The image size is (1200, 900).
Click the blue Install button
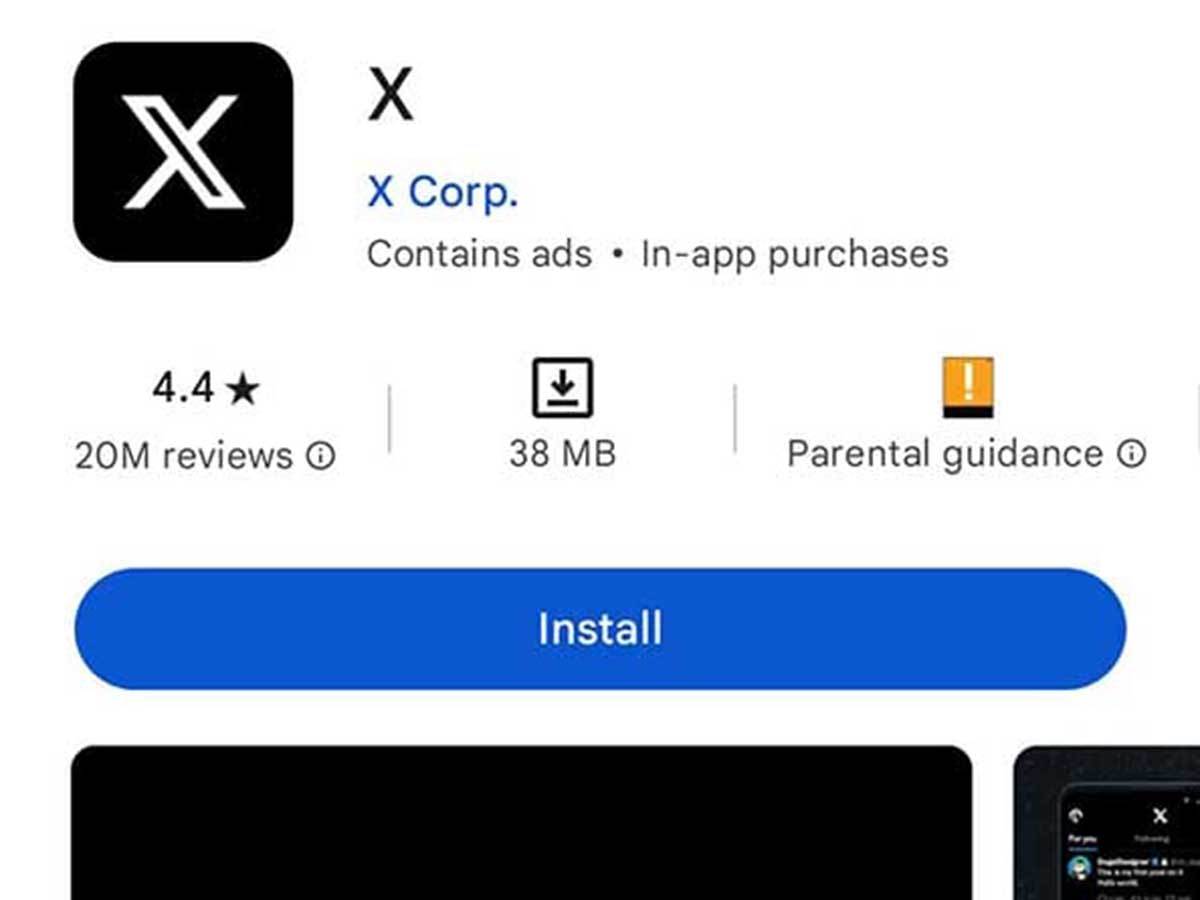point(600,629)
